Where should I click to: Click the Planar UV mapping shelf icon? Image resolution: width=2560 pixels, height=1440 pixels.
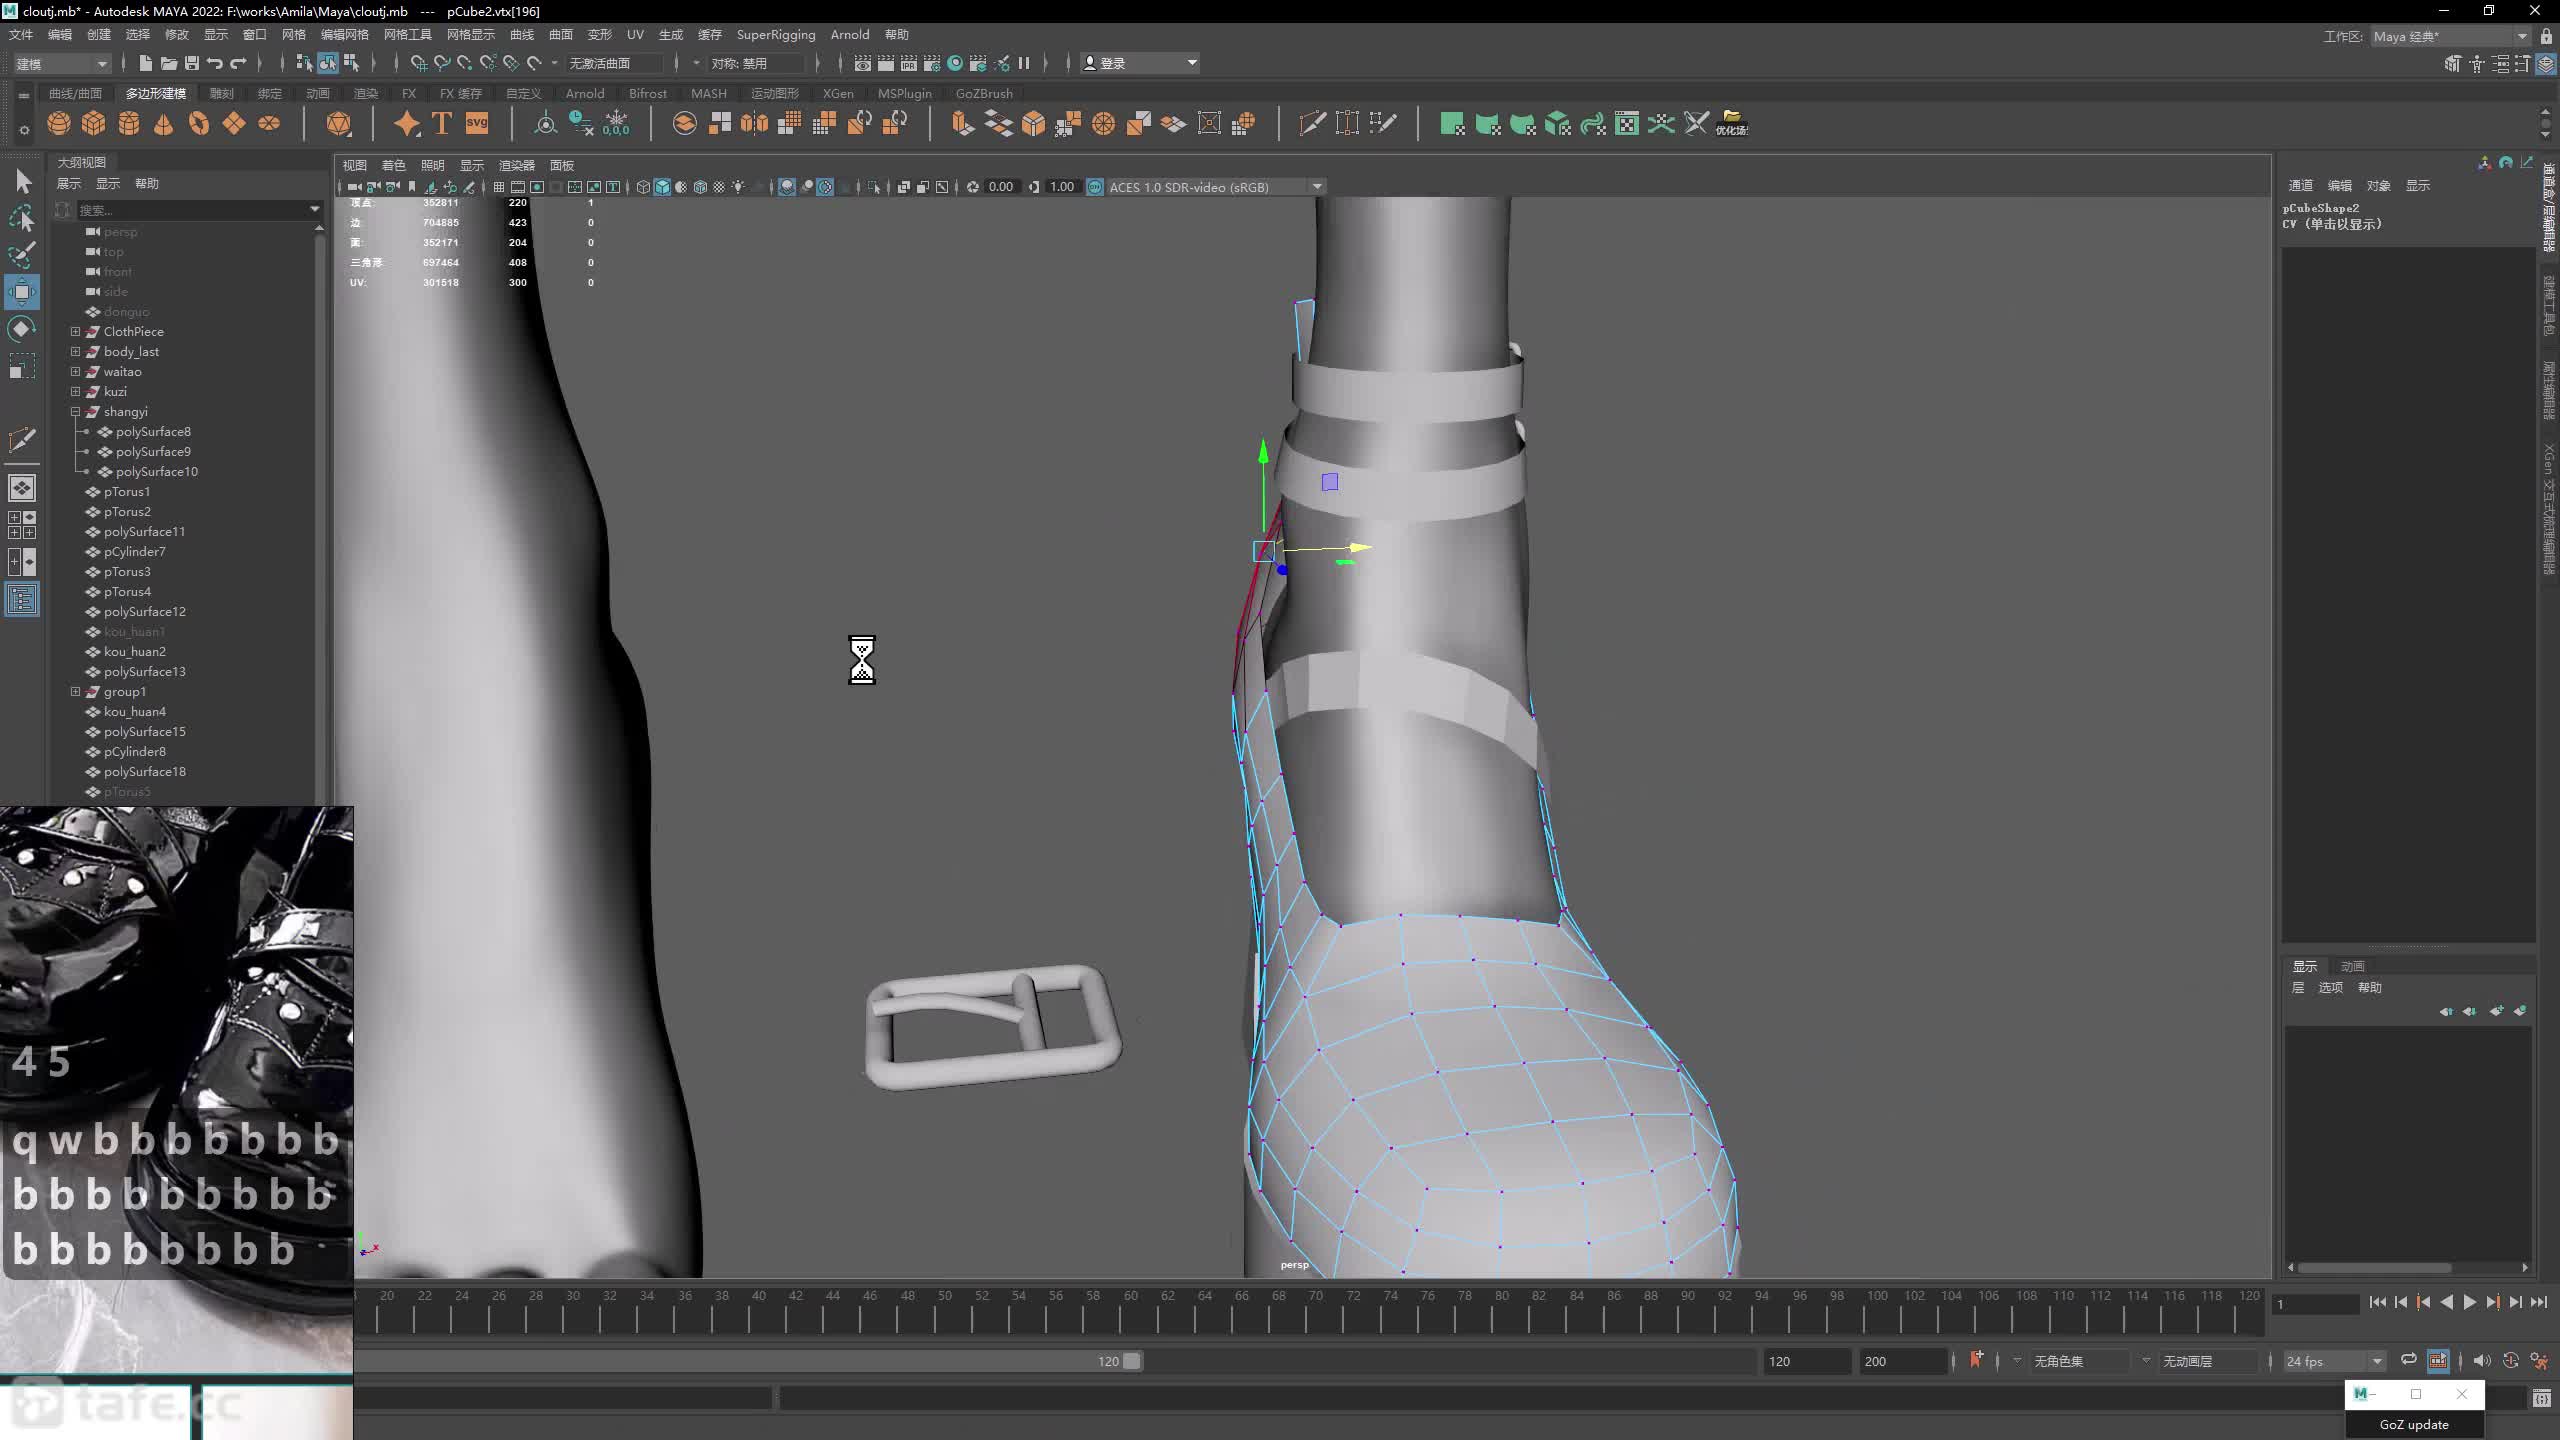tap(1453, 123)
